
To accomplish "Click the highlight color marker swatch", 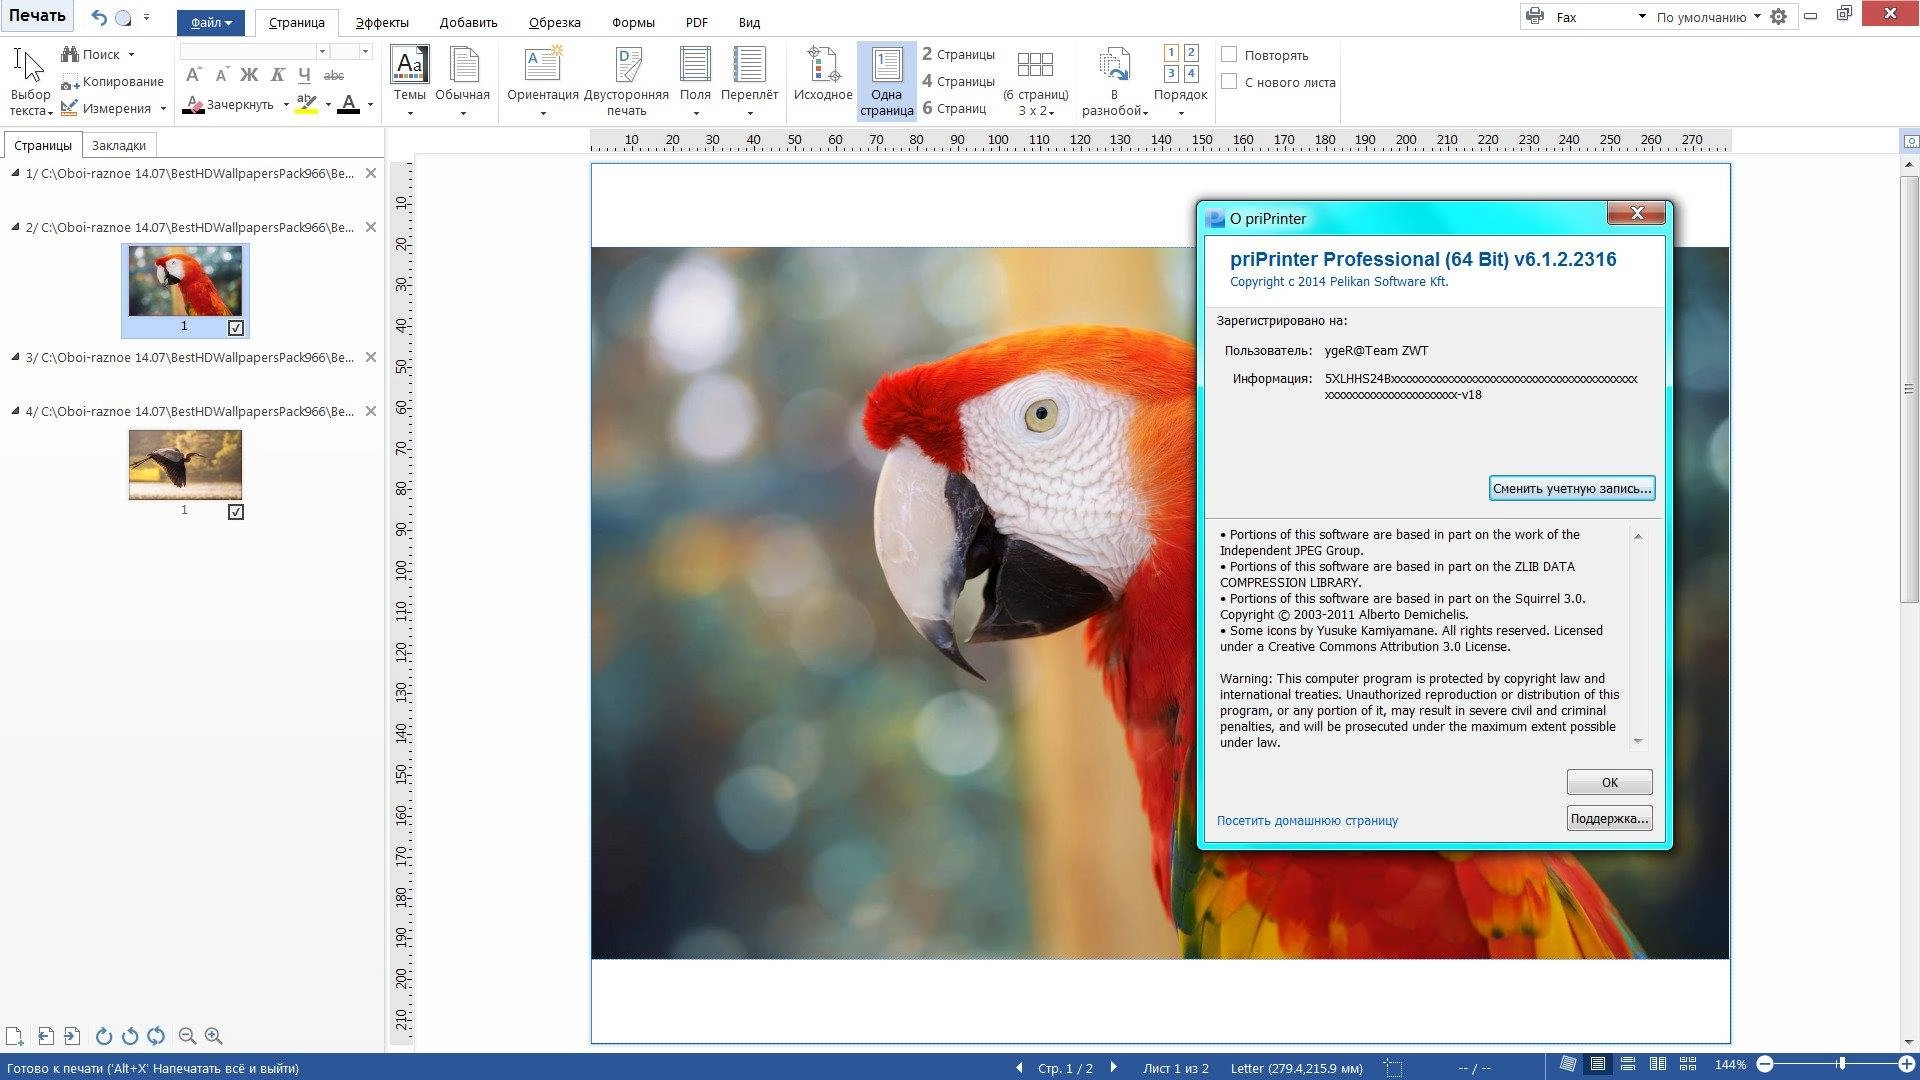I will point(306,104).
